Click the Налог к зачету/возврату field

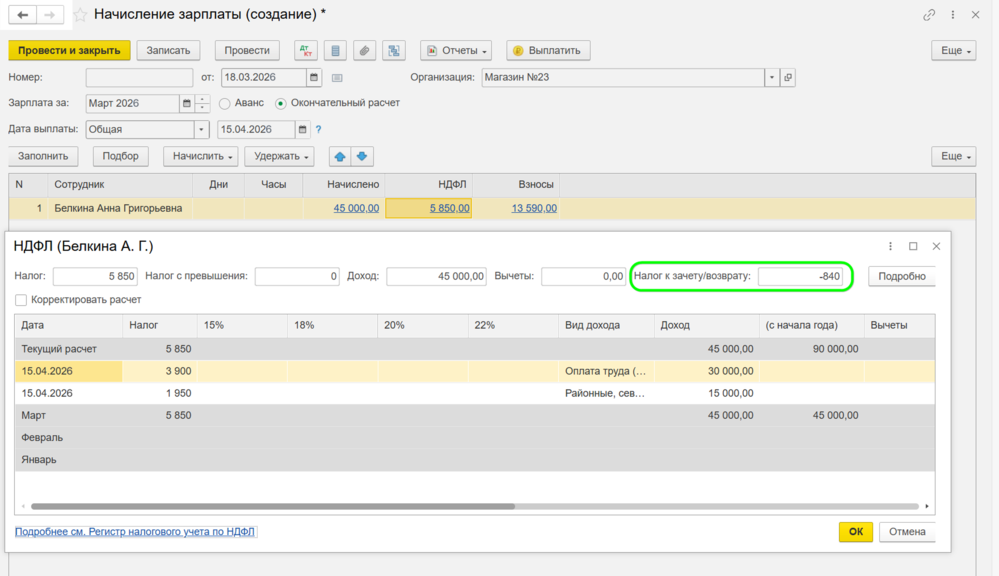click(x=800, y=276)
